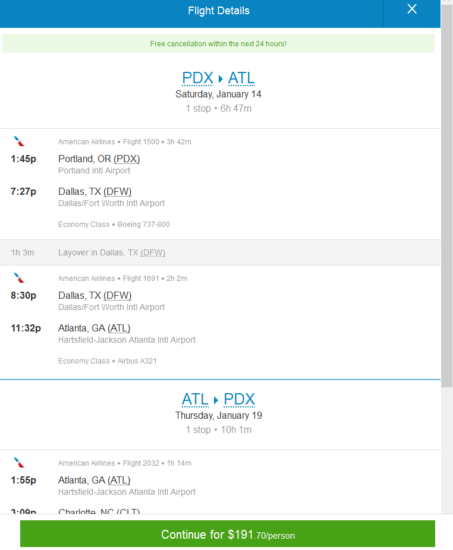This screenshot has height=550, width=453.
Task: Click American Airlines logo for Flight 2032
Action: (x=19, y=462)
